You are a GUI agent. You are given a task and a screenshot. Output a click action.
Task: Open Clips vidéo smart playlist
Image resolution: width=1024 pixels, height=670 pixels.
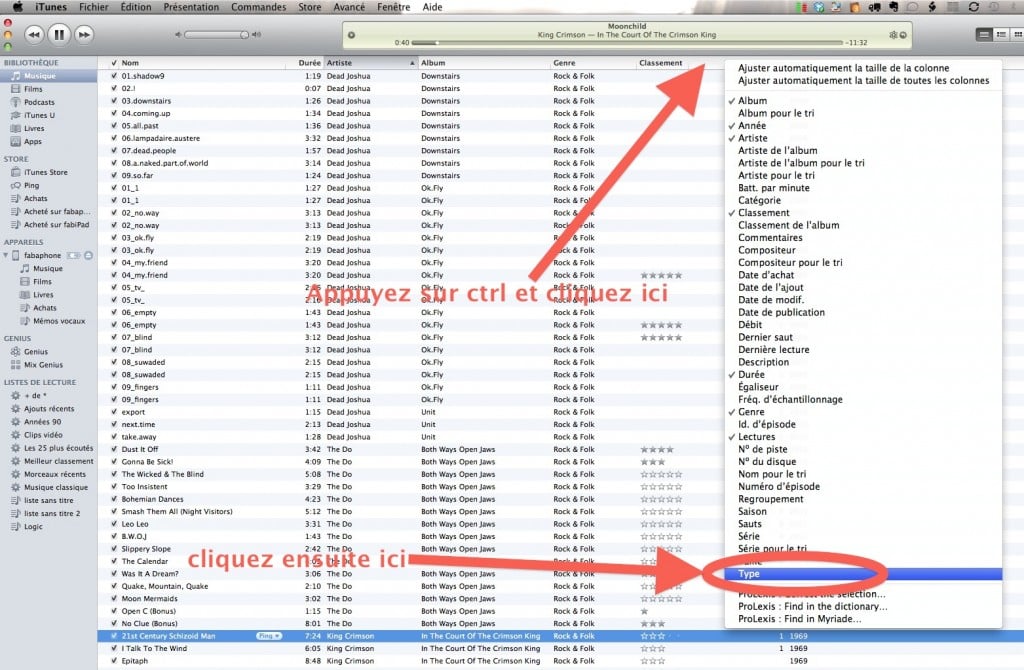43,435
